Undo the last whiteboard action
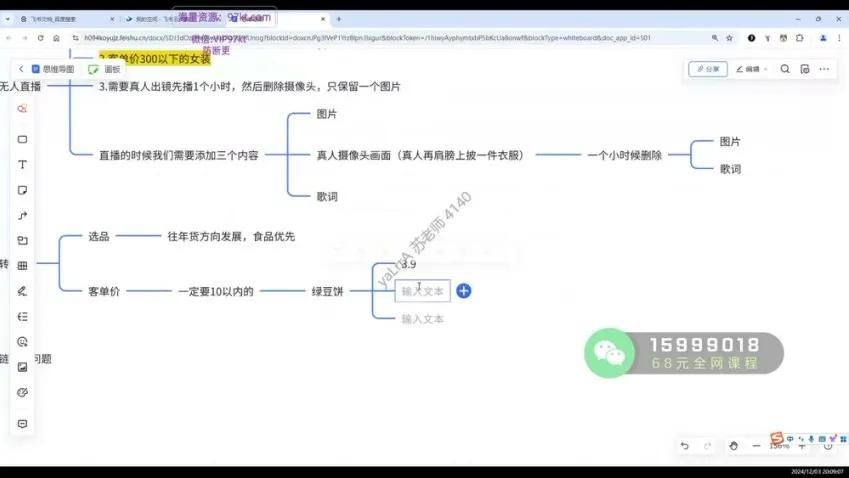This screenshot has width=849, height=478. click(684, 446)
